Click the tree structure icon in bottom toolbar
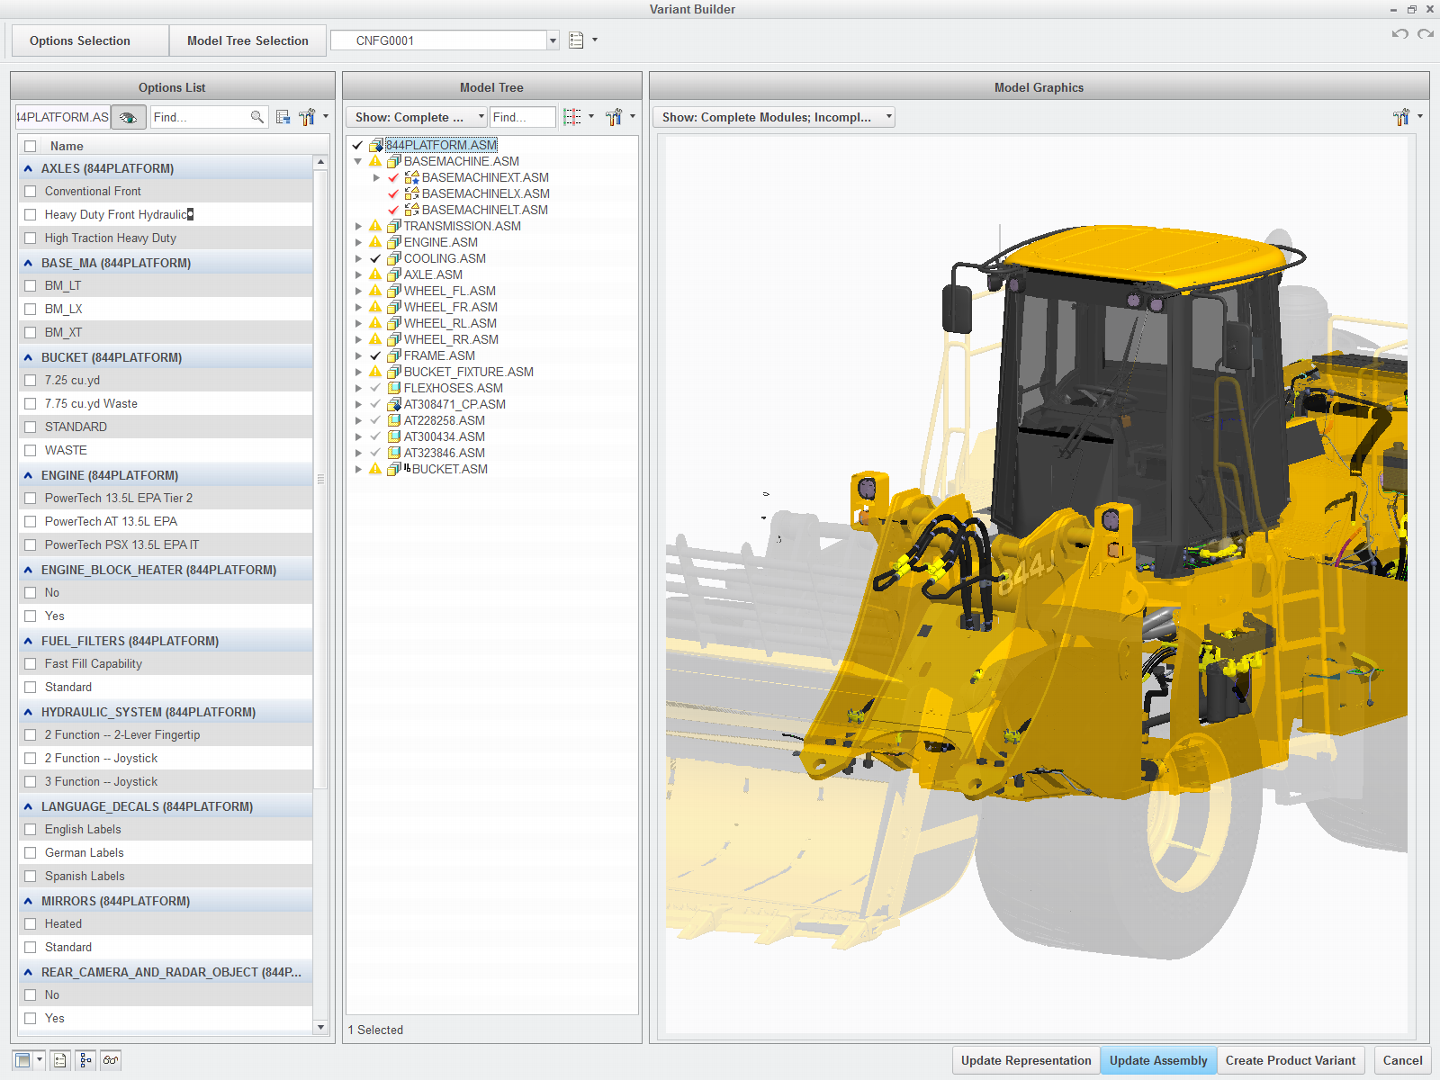 point(85,1059)
